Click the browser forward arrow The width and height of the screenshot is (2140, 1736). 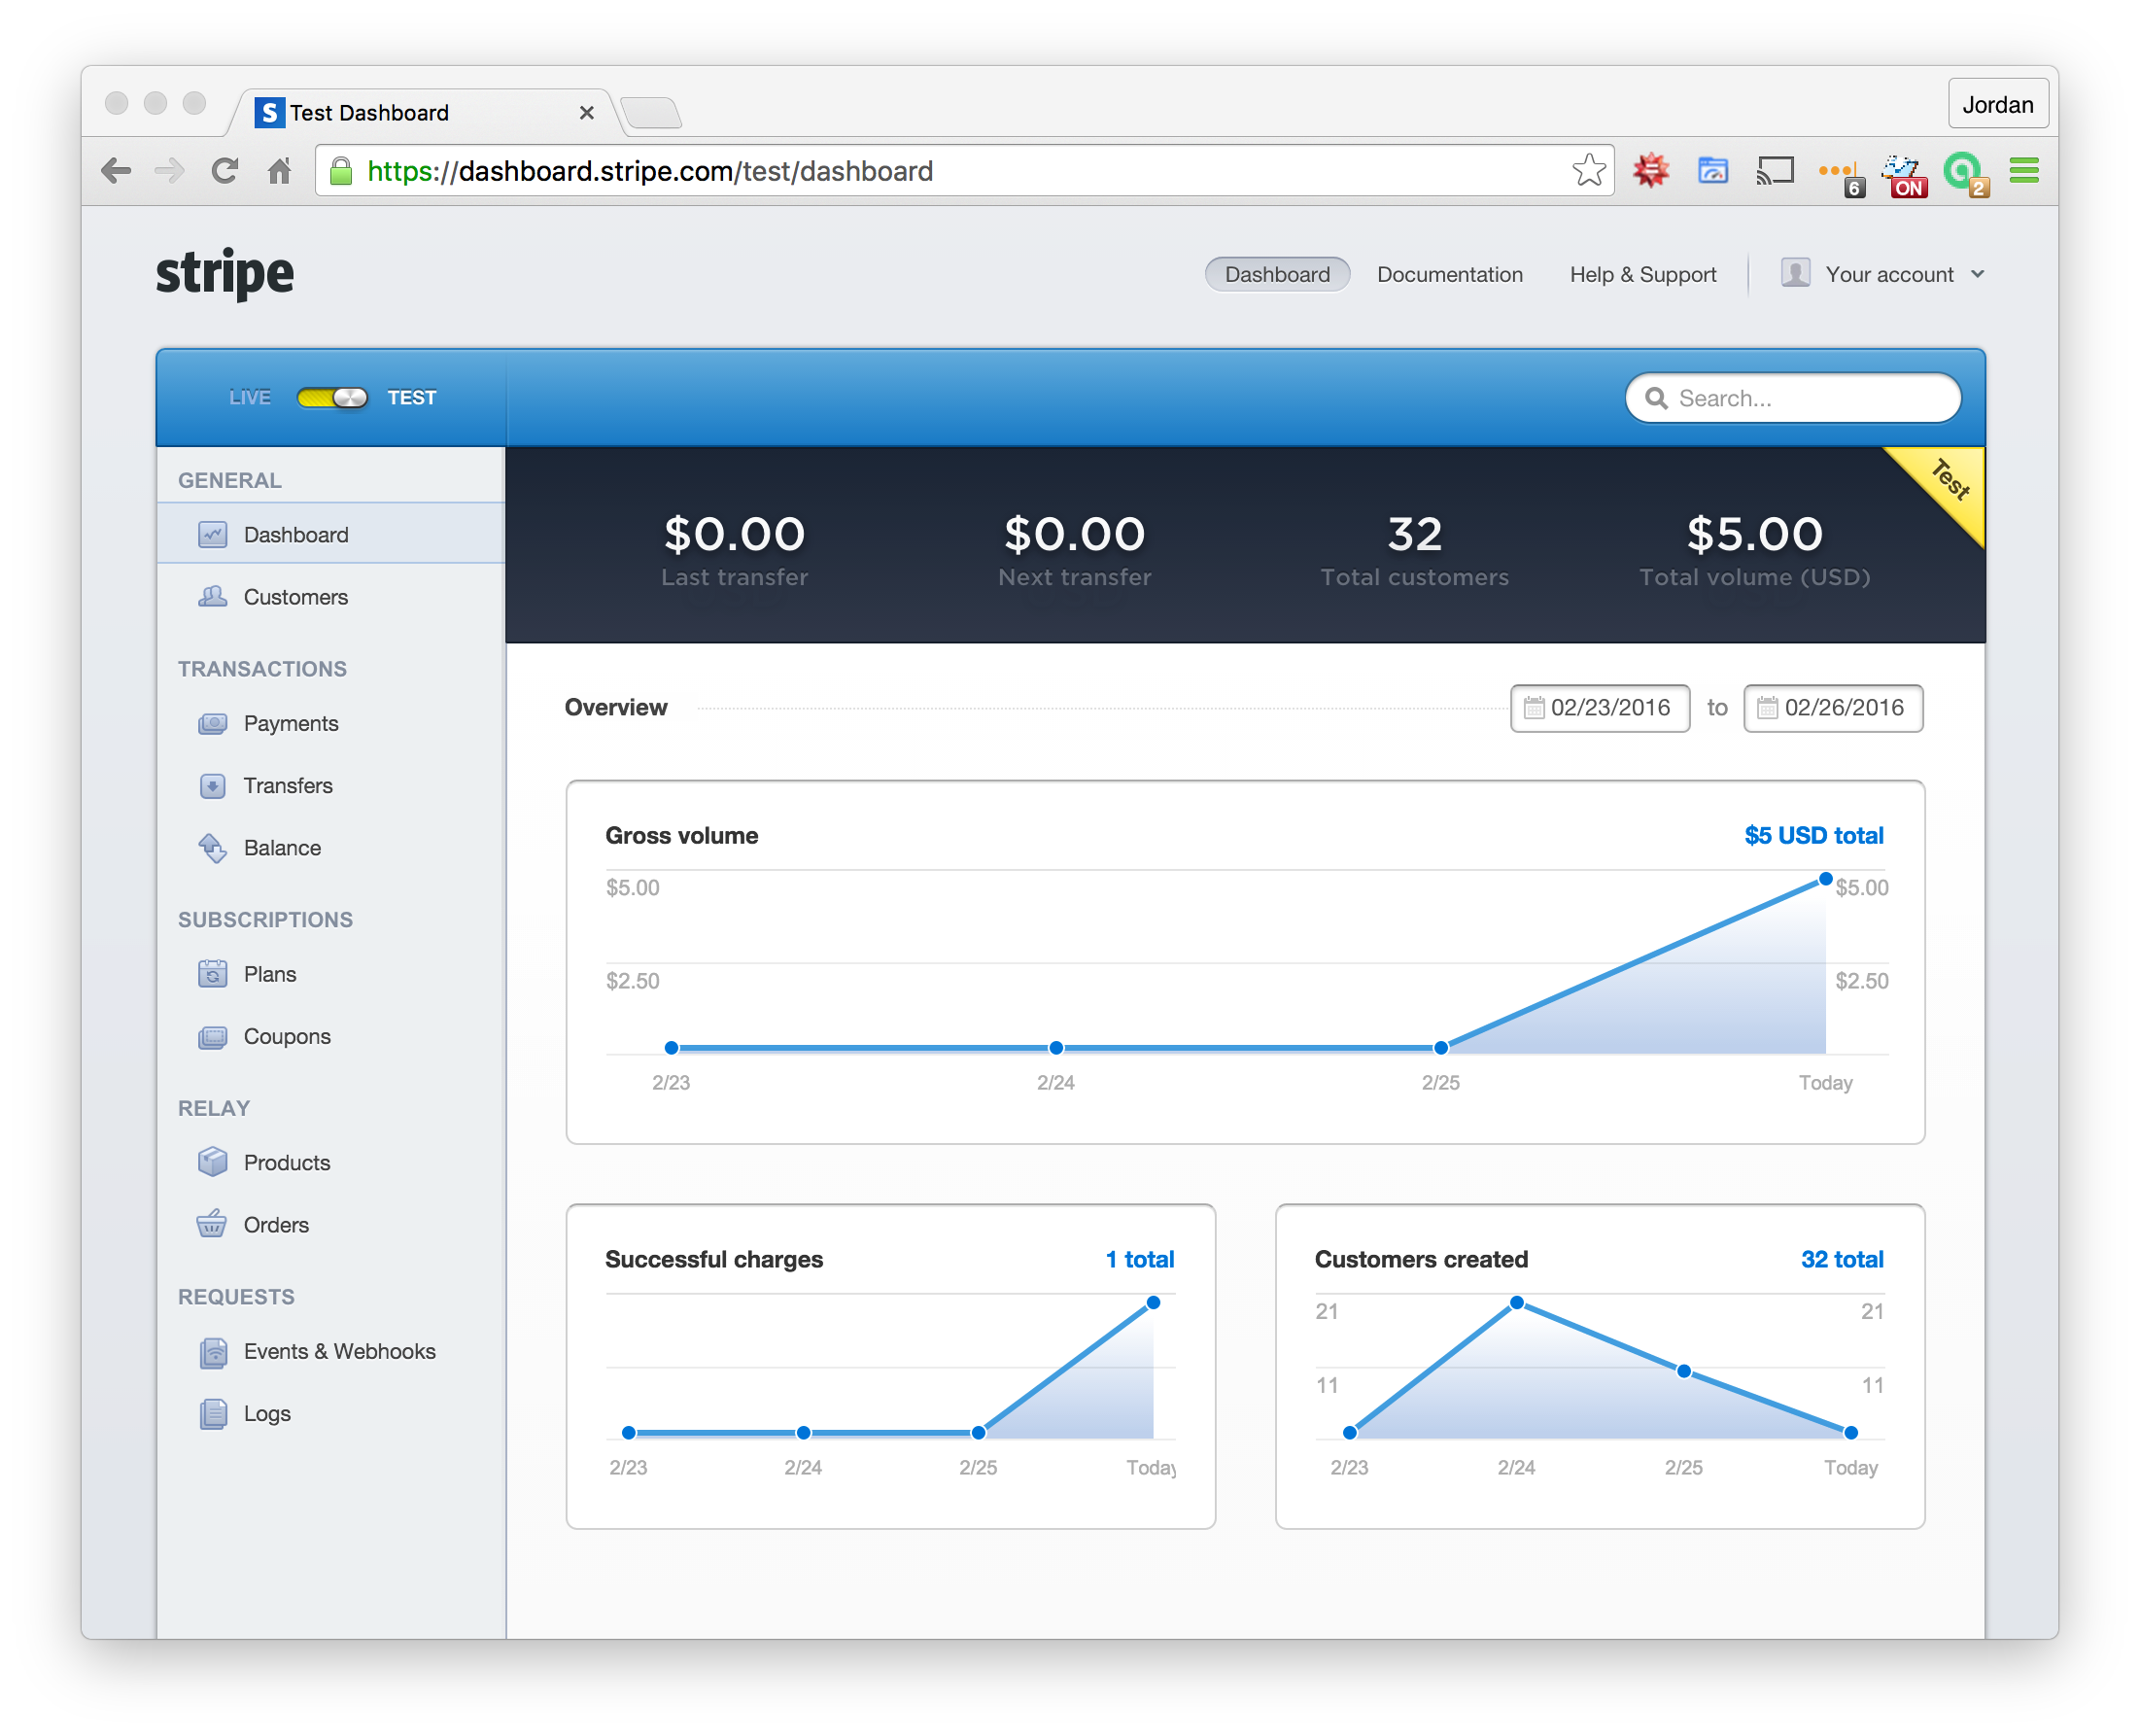[x=170, y=171]
